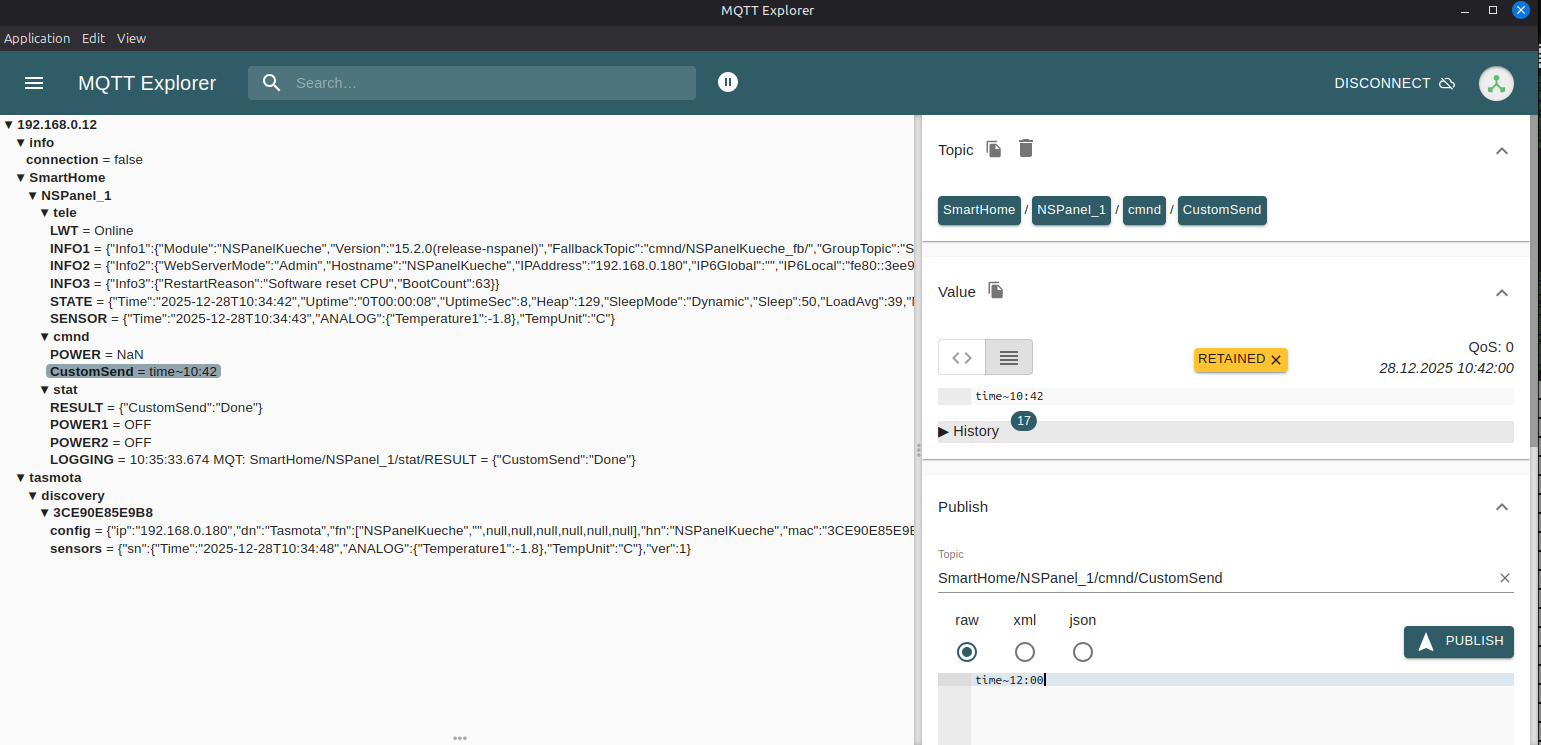Image resolution: width=1541 pixels, height=745 pixels.
Task: Select the config topic row
Action: [481, 531]
